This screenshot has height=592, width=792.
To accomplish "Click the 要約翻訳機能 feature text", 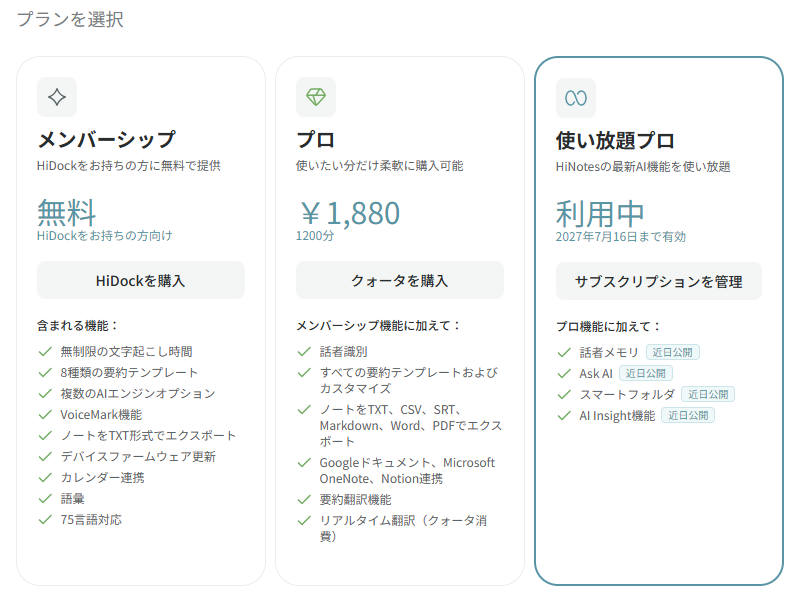I will click(356, 500).
